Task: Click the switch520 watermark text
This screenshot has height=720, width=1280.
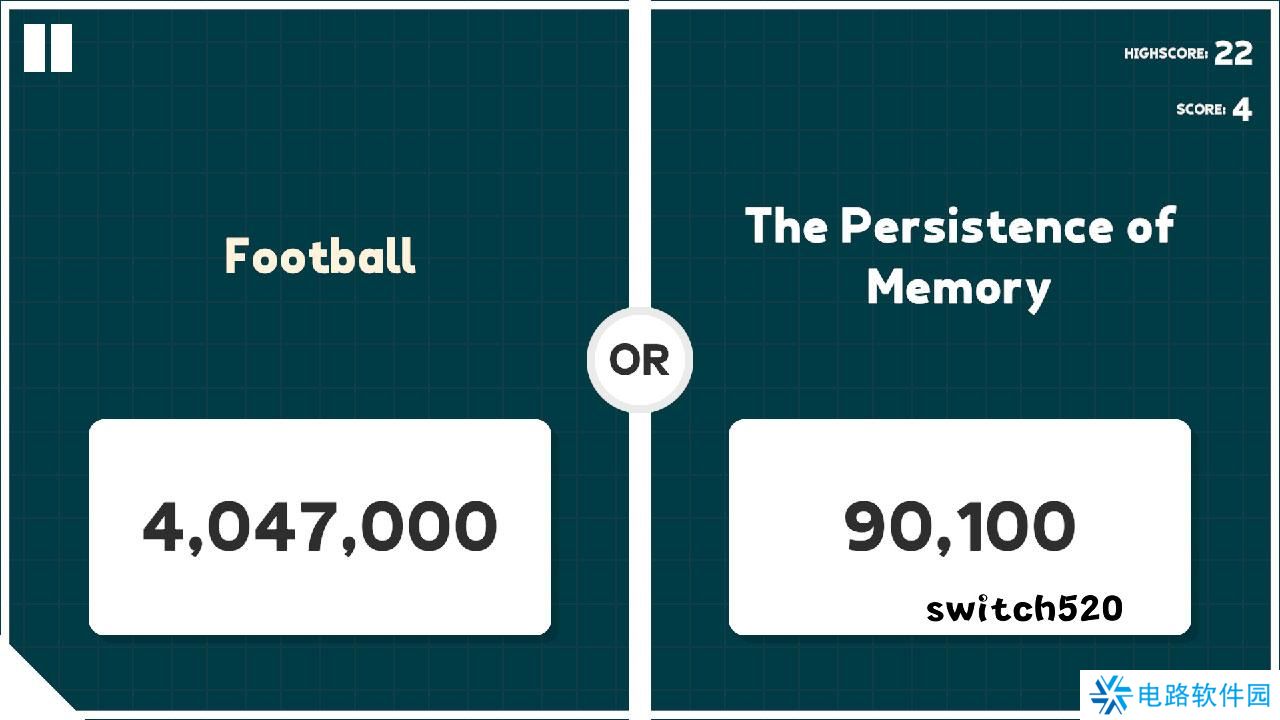Action: click(1024, 608)
